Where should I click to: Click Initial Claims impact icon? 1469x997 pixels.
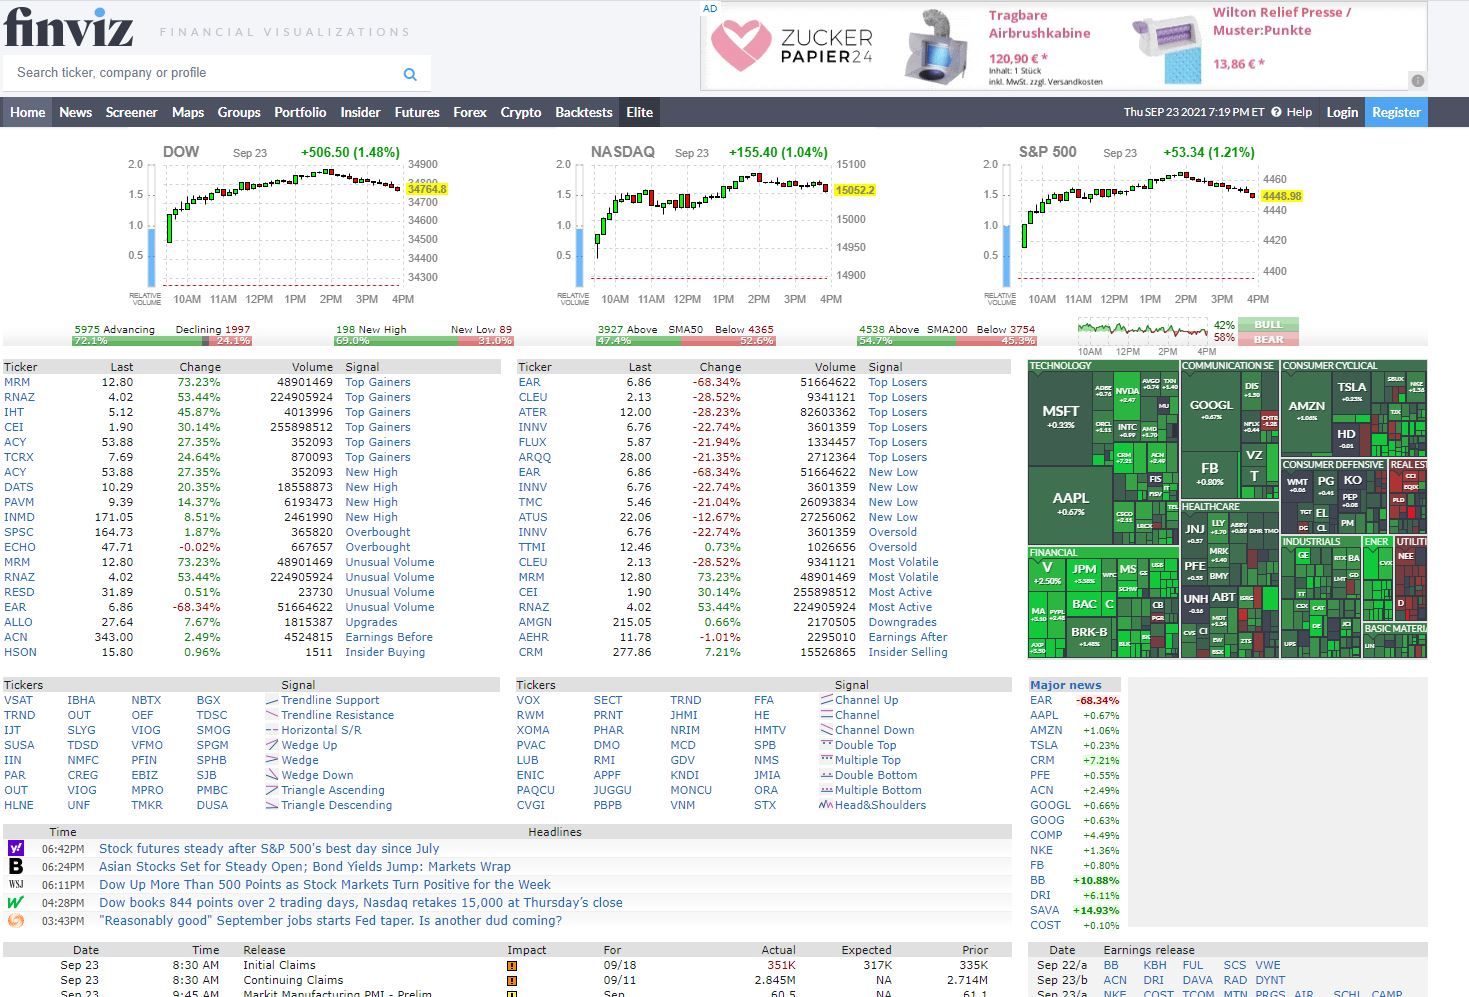512,966
